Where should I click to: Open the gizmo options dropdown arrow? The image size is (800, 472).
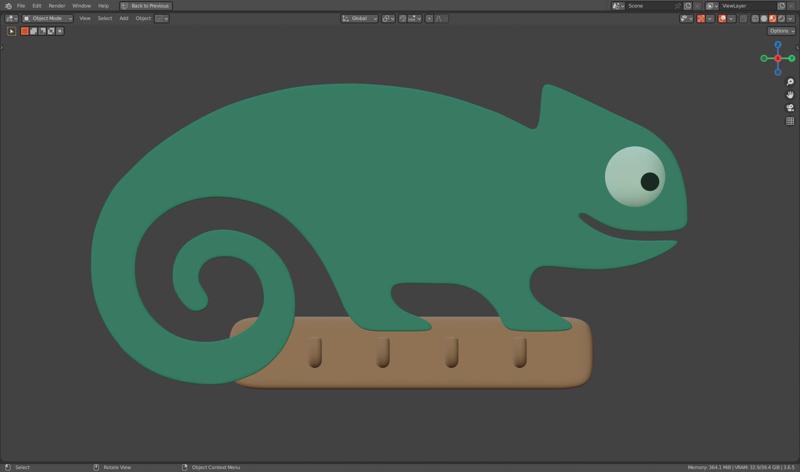pyautogui.click(x=710, y=18)
